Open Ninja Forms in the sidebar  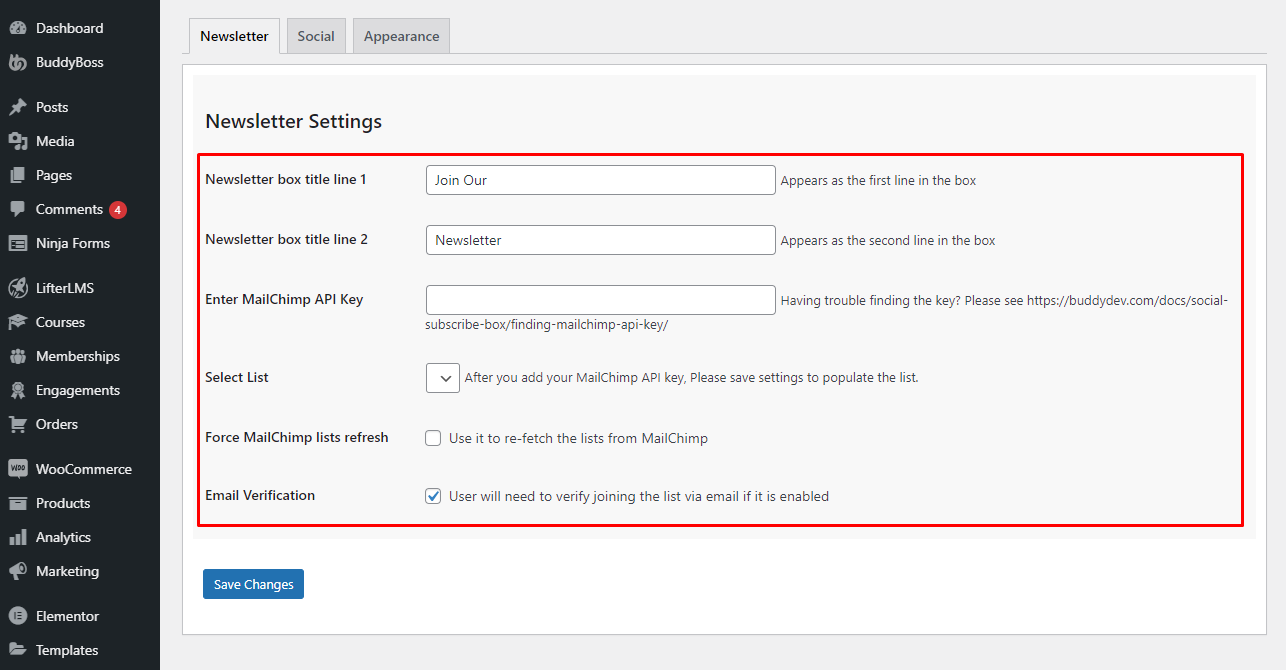tap(72, 243)
